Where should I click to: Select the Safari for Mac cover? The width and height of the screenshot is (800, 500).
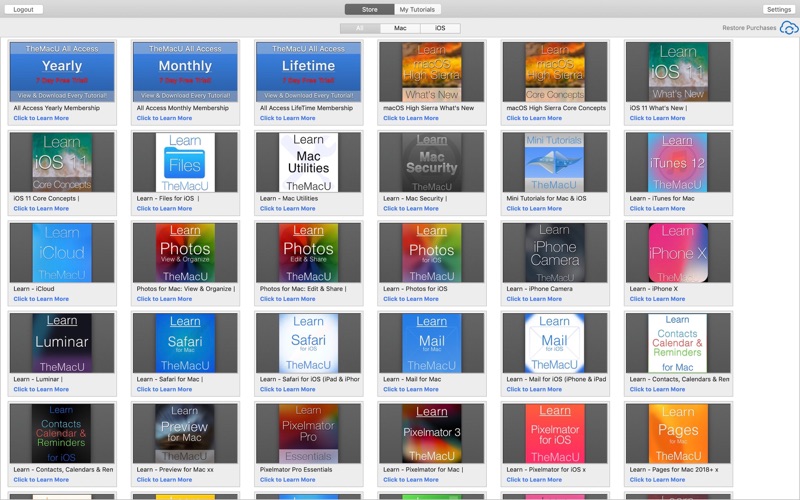point(185,343)
